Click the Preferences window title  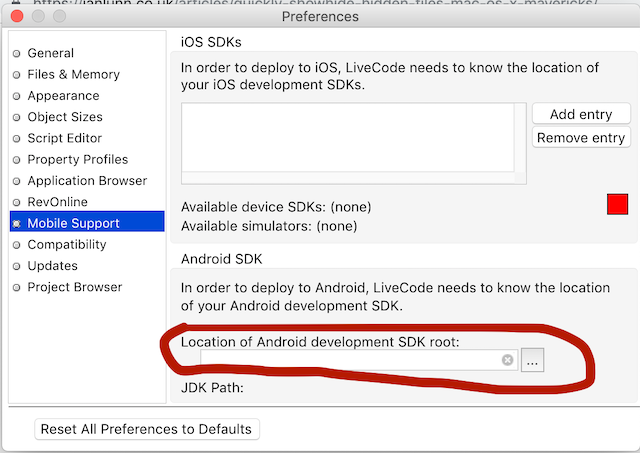tap(320, 16)
